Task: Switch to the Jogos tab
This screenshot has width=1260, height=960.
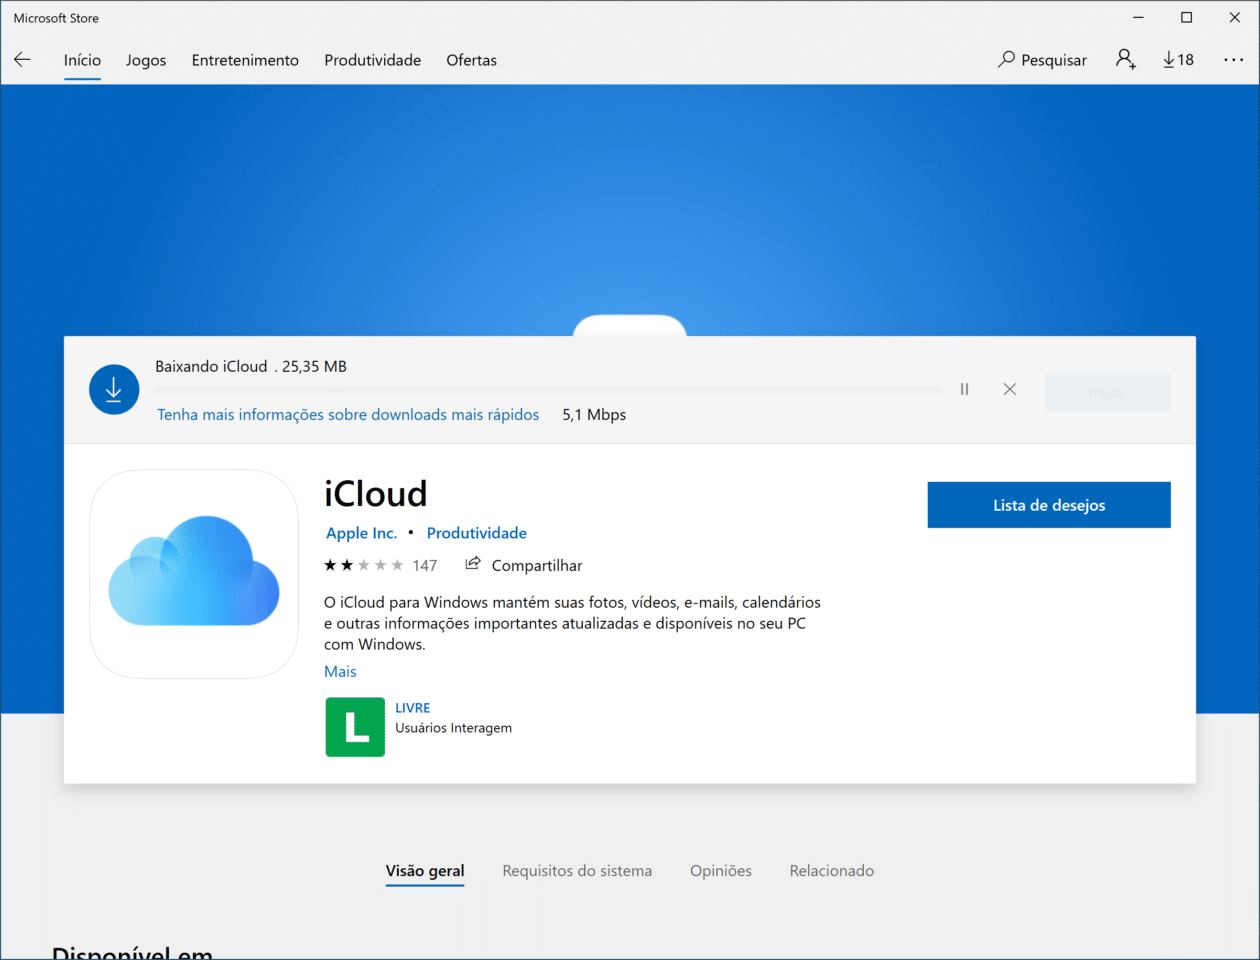Action: tap(146, 60)
